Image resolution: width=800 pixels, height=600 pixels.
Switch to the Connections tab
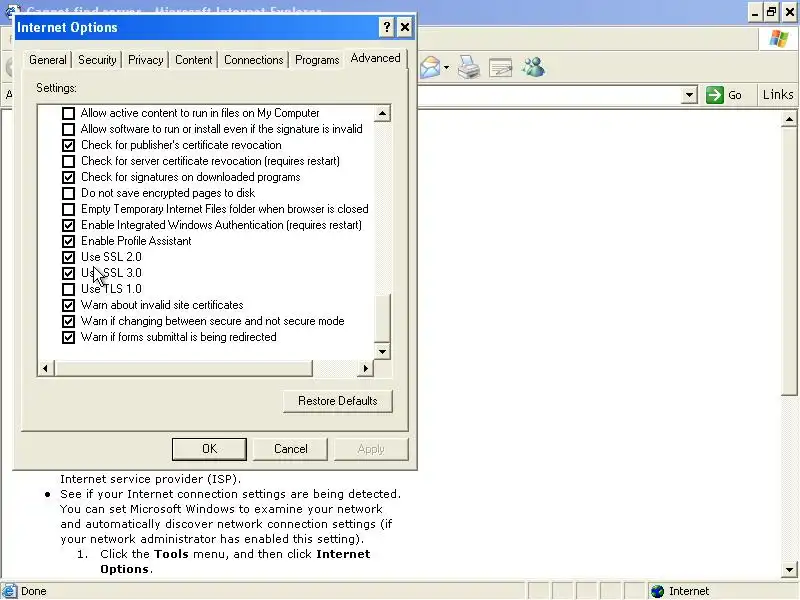coord(254,60)
